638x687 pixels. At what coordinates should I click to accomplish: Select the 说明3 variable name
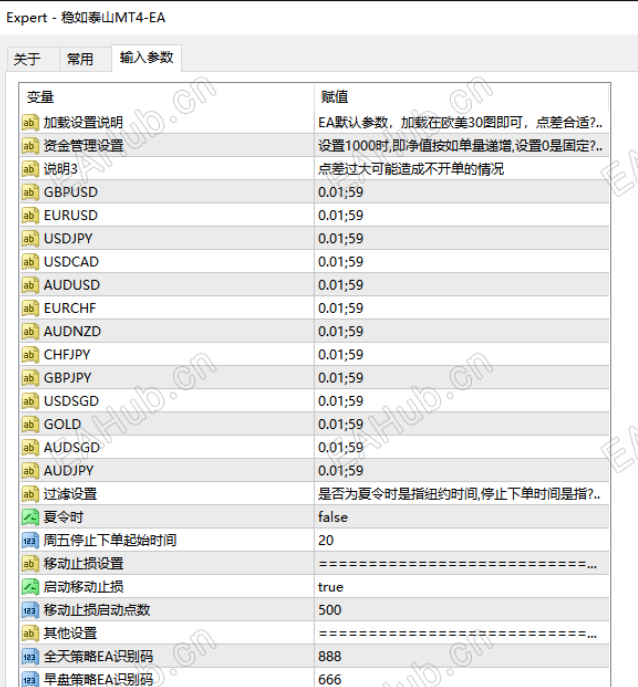click(60, 169)
